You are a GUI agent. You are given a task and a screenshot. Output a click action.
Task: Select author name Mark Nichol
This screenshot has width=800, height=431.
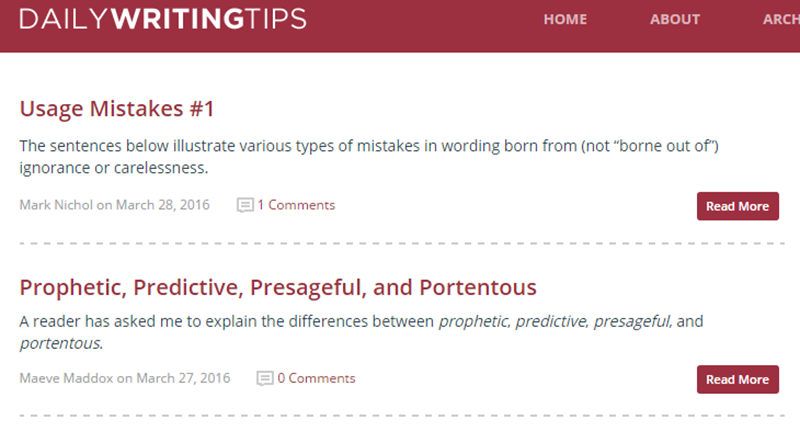[x=56, y=205]
